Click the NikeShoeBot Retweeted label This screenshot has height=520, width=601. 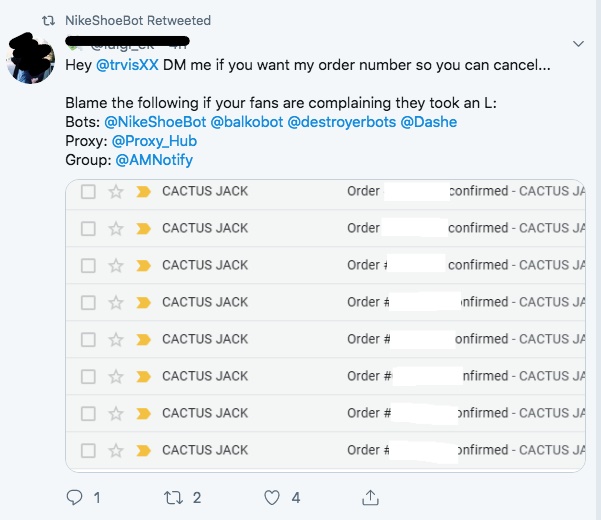(x=138, y=21)
